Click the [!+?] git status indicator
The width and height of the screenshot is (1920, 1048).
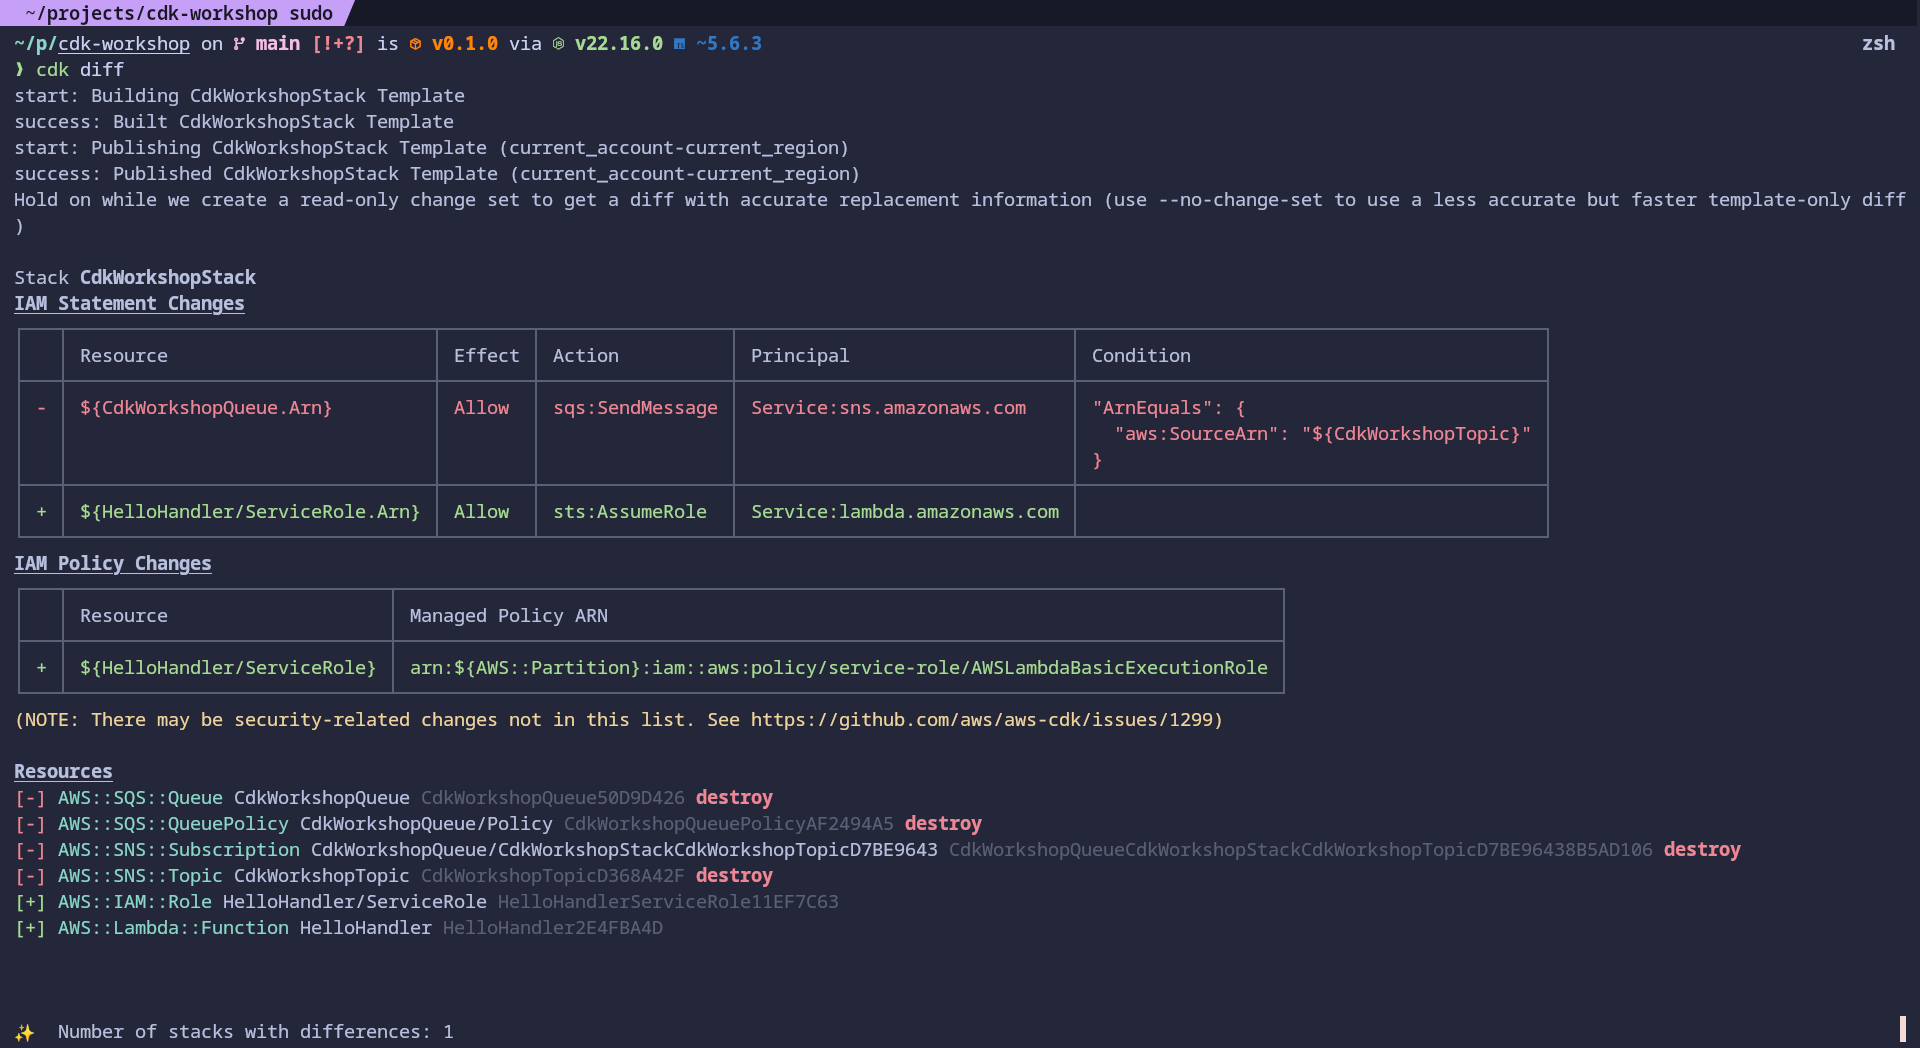pyautogui.click(x=338, y=44)
